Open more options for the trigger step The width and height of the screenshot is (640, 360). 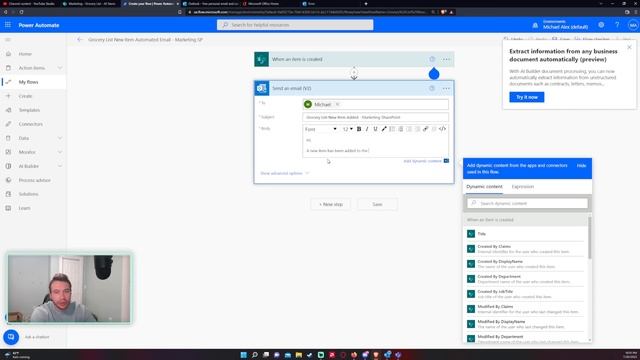pyautogui.click(x=446, y=59)
